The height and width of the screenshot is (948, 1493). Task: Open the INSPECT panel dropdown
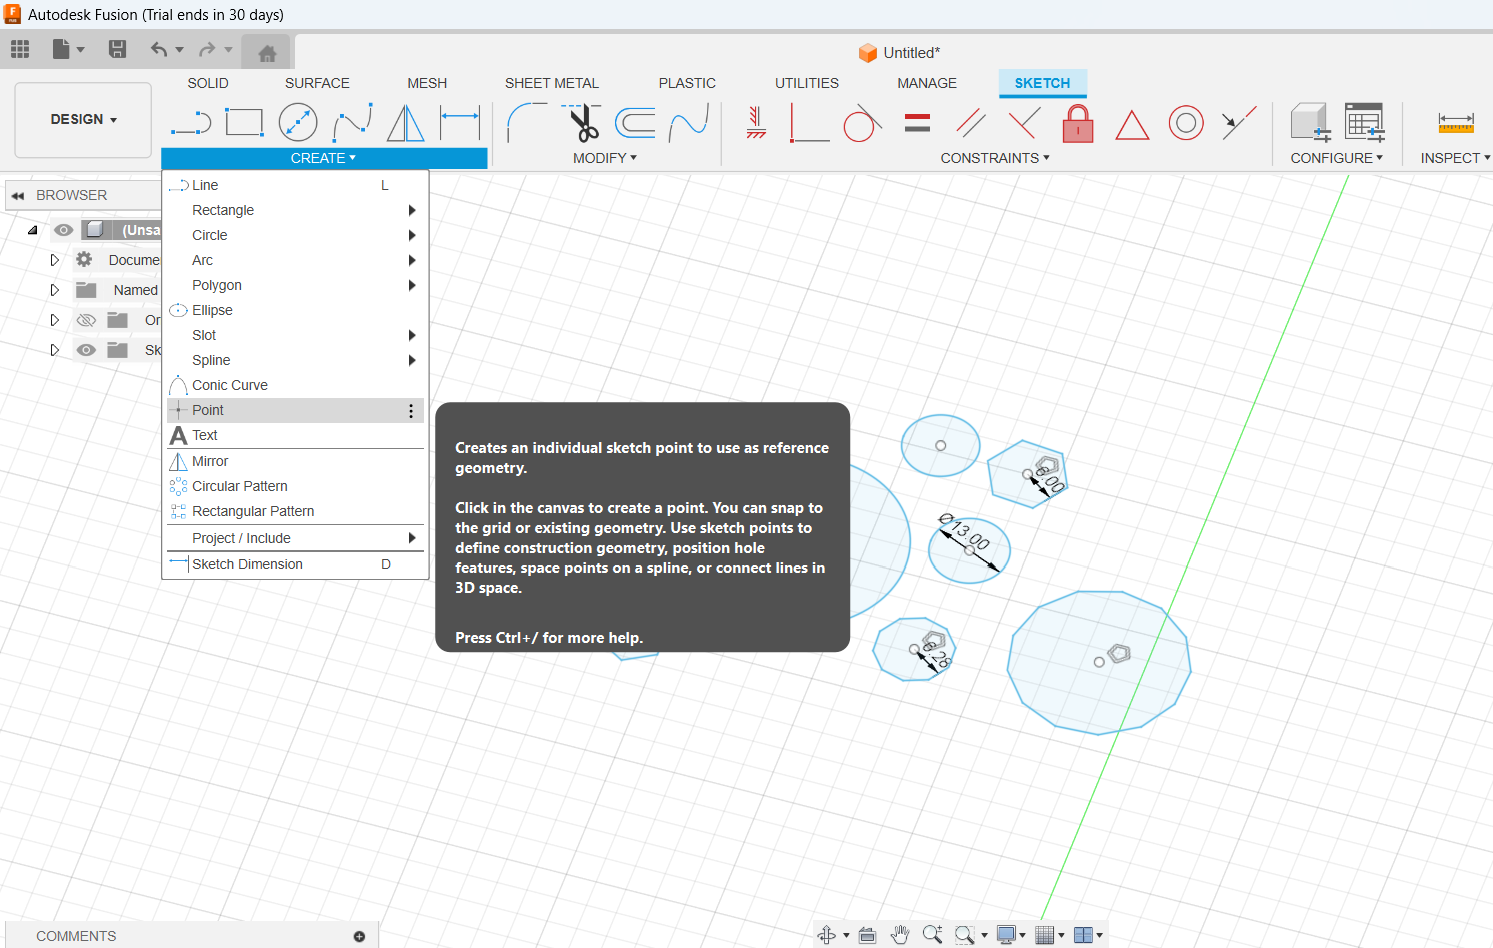coord(1455,158)
